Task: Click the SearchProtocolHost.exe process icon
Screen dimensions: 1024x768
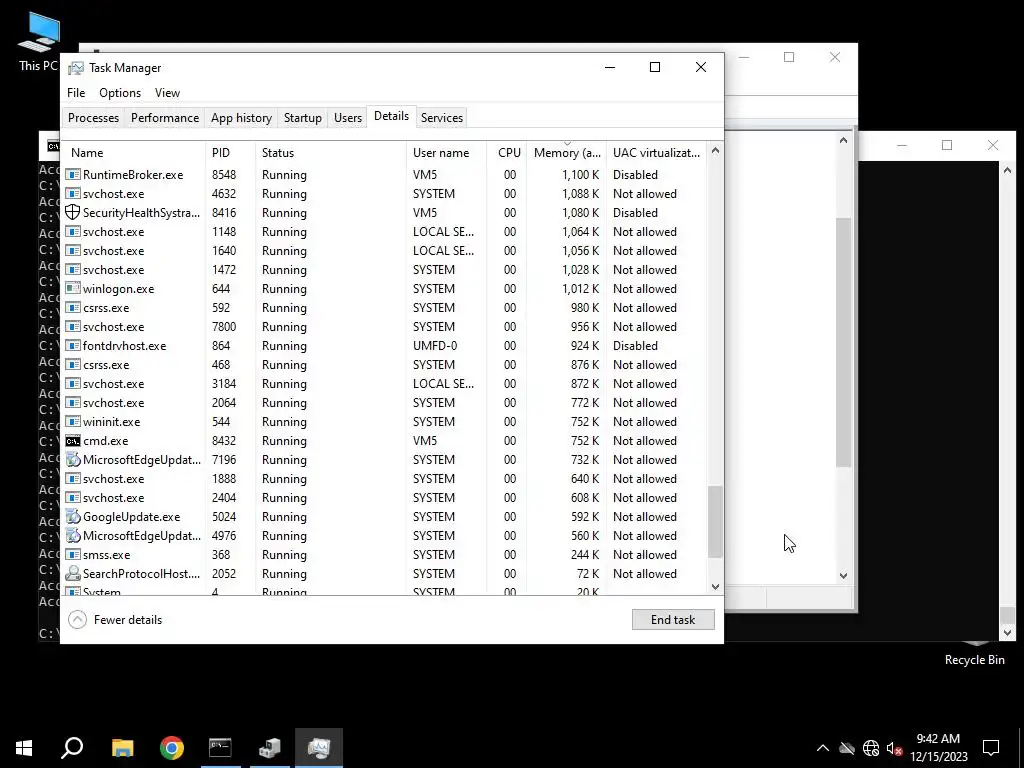Action: pyautogui.click(x=72, y=573)
